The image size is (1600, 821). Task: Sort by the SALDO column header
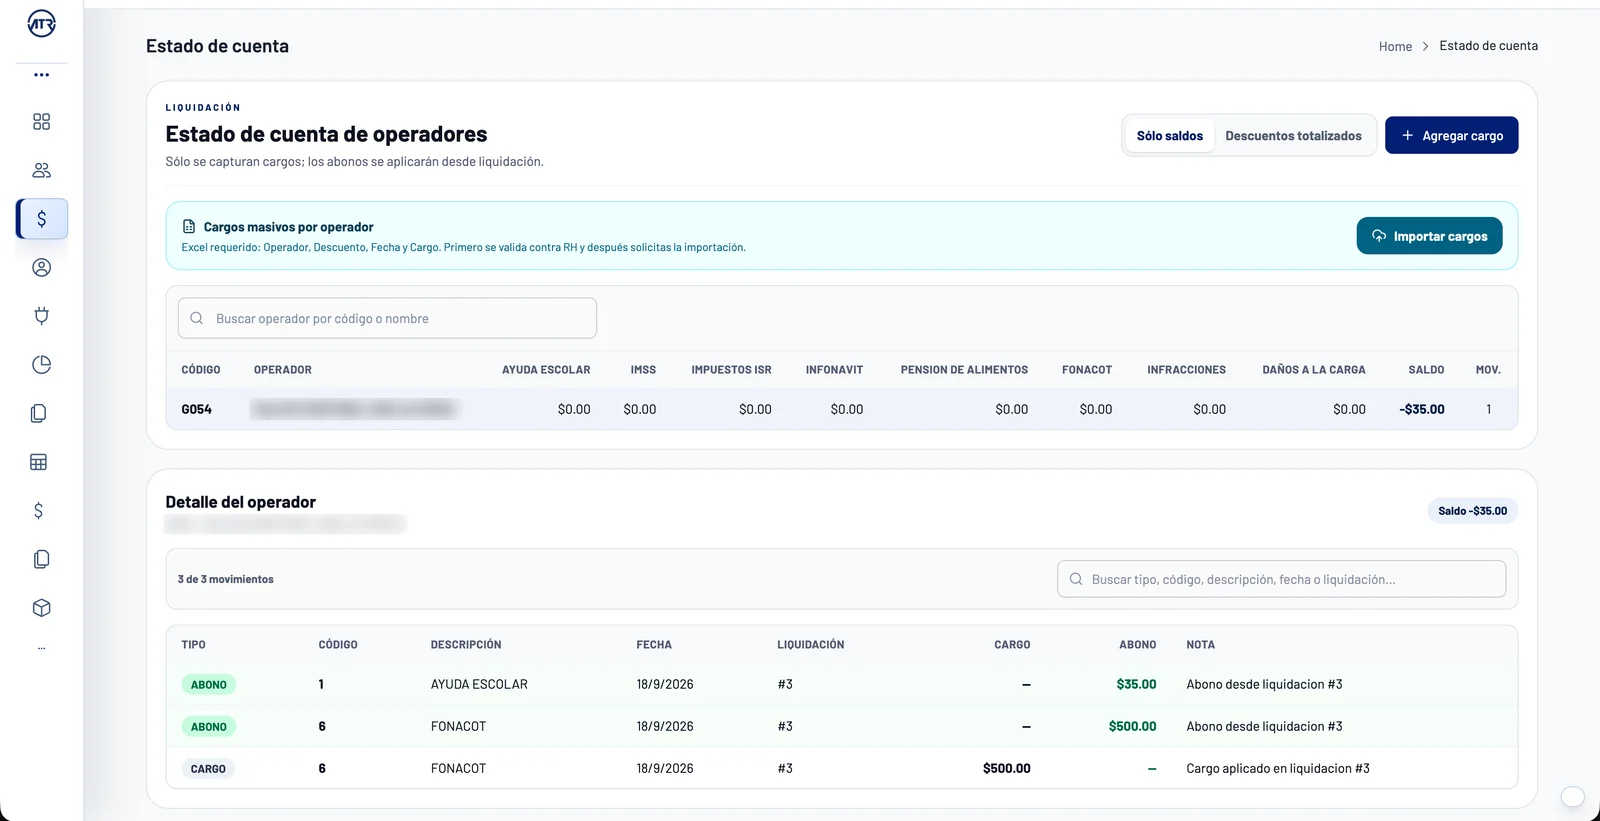(1426, 370)
